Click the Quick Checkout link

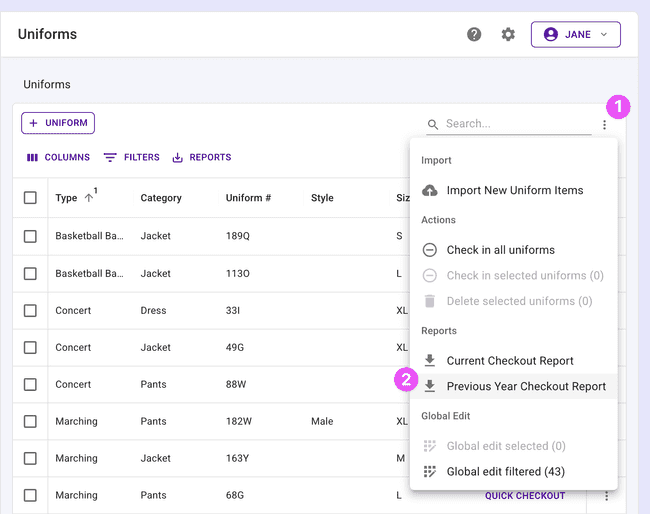click(525, 496)
